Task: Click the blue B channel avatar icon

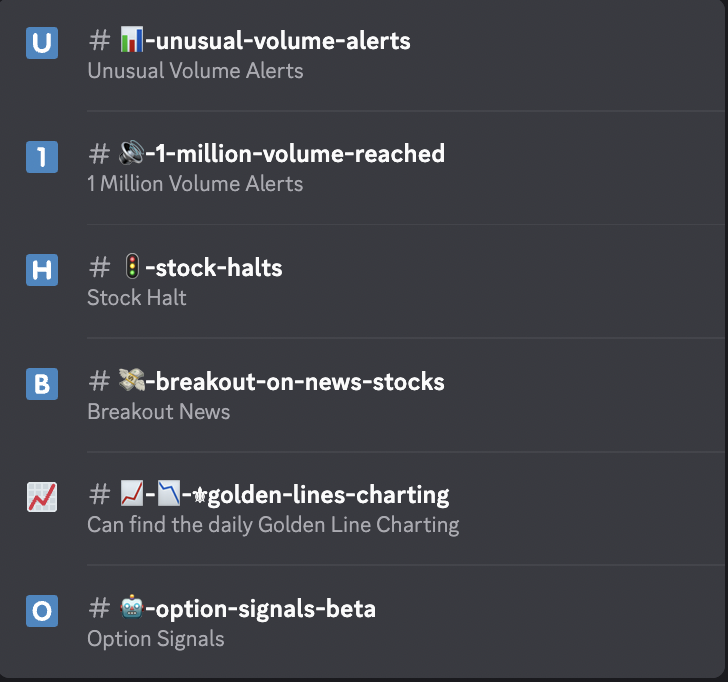Action: coord(42,384)
